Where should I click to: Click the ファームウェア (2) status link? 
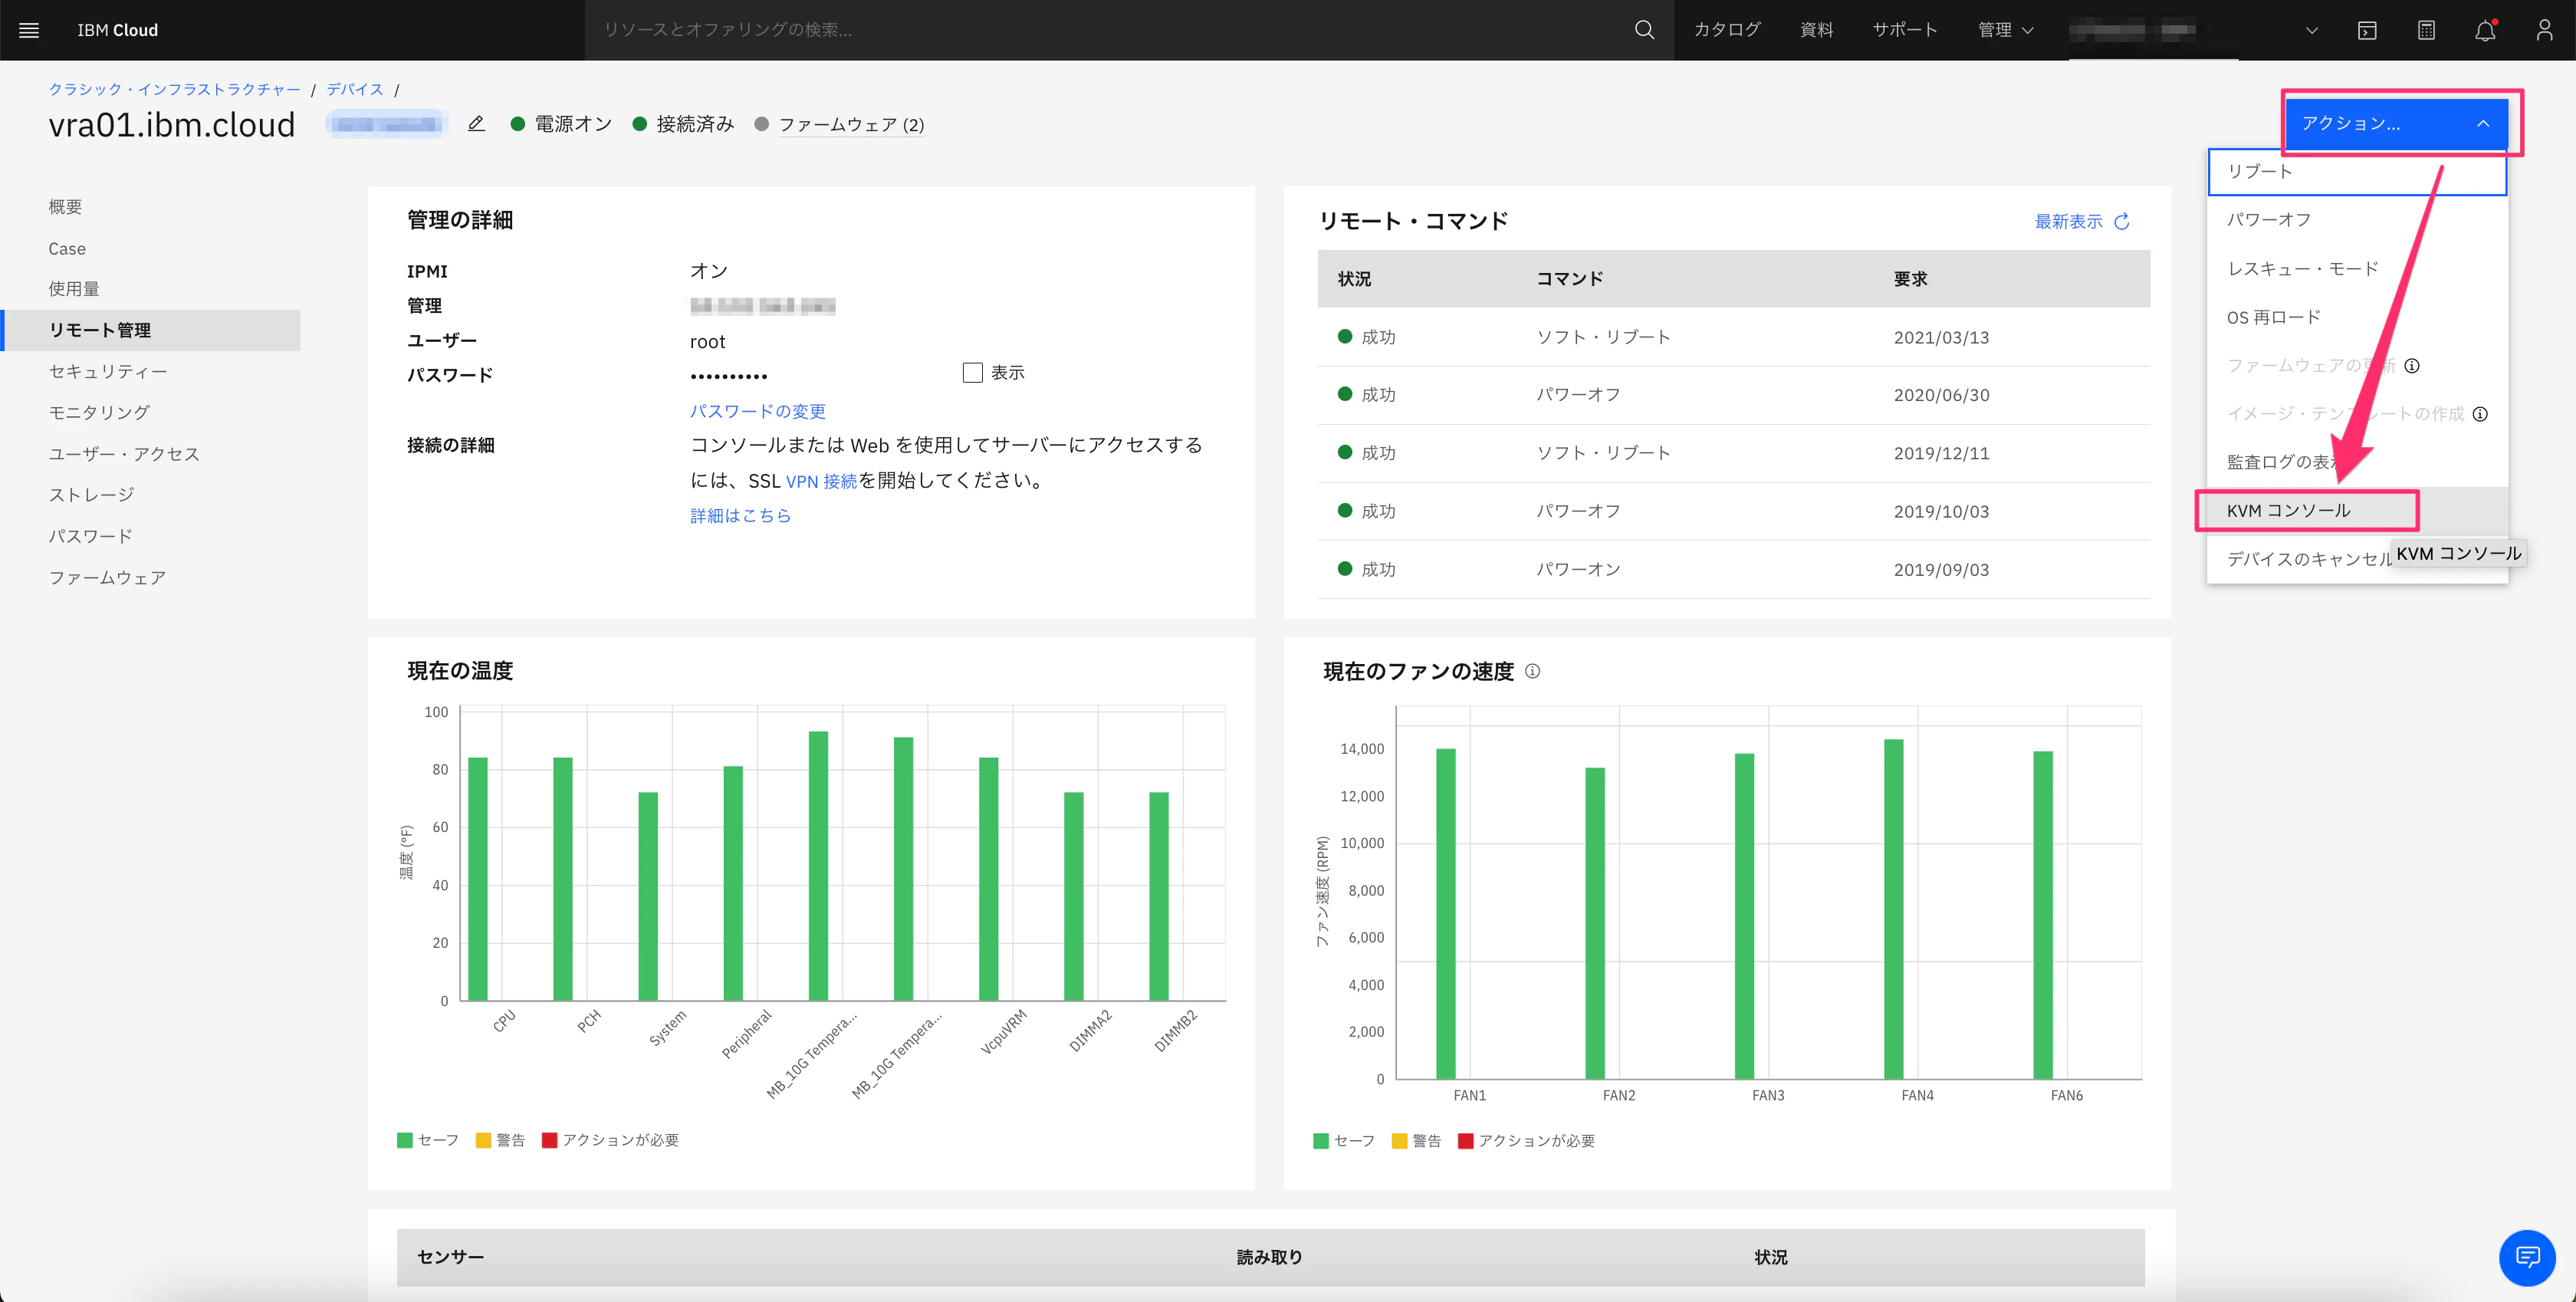point(851,124)
